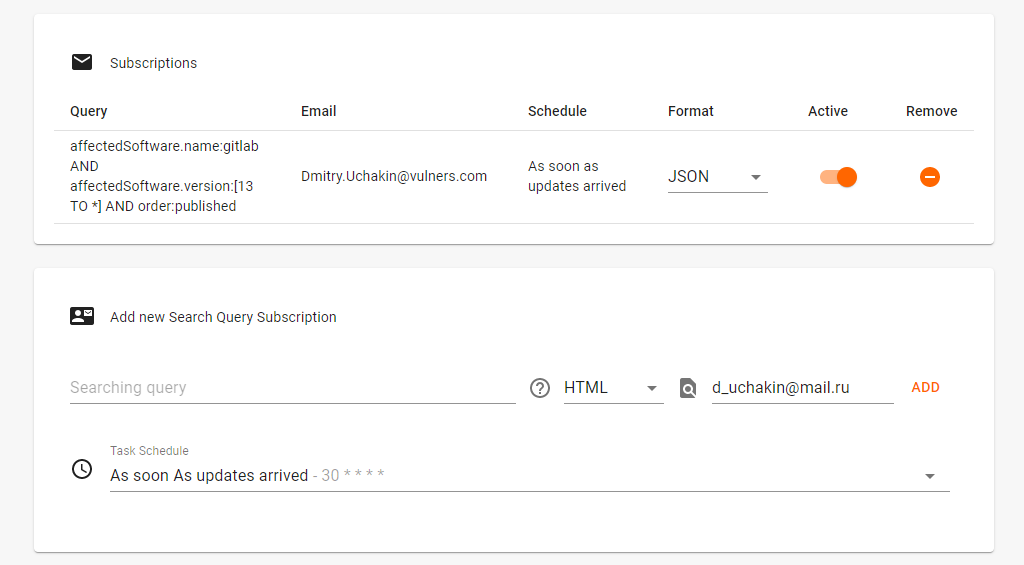The width and height of the screenshot is (1024, 565).
Task: Click the Schedule column header
Action: pos(557,111)
